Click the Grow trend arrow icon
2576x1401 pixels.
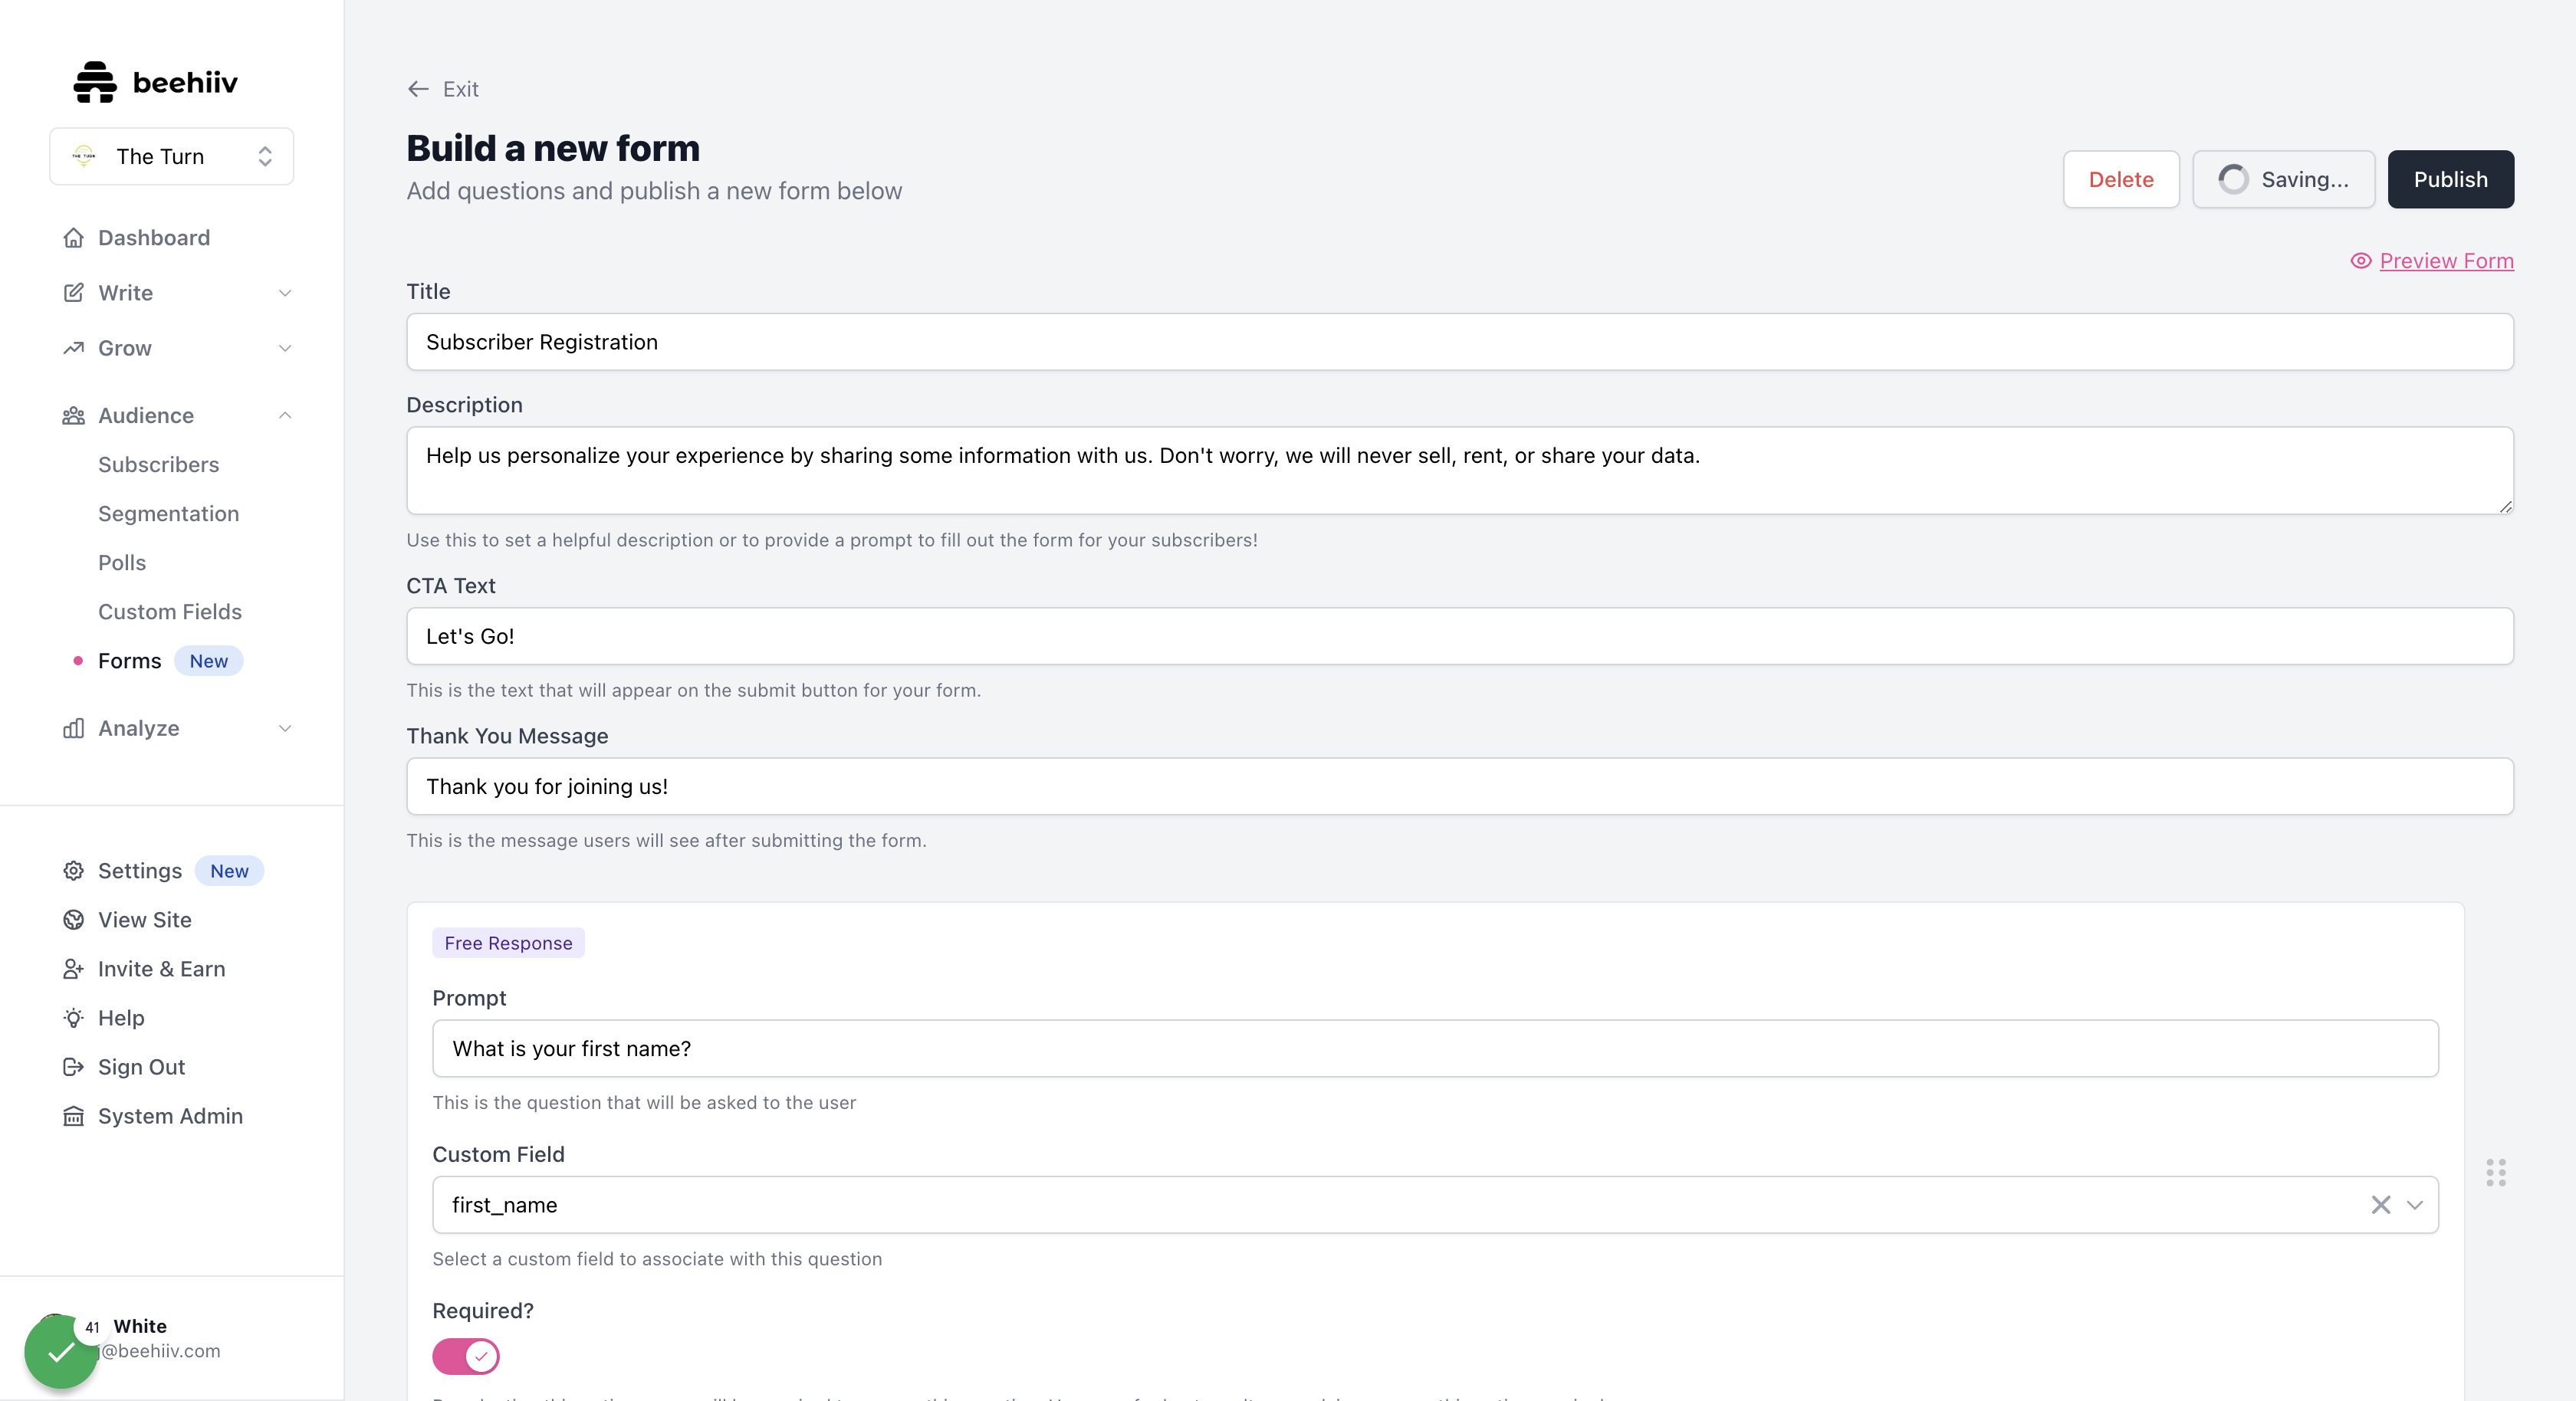(x=73, y=348)
